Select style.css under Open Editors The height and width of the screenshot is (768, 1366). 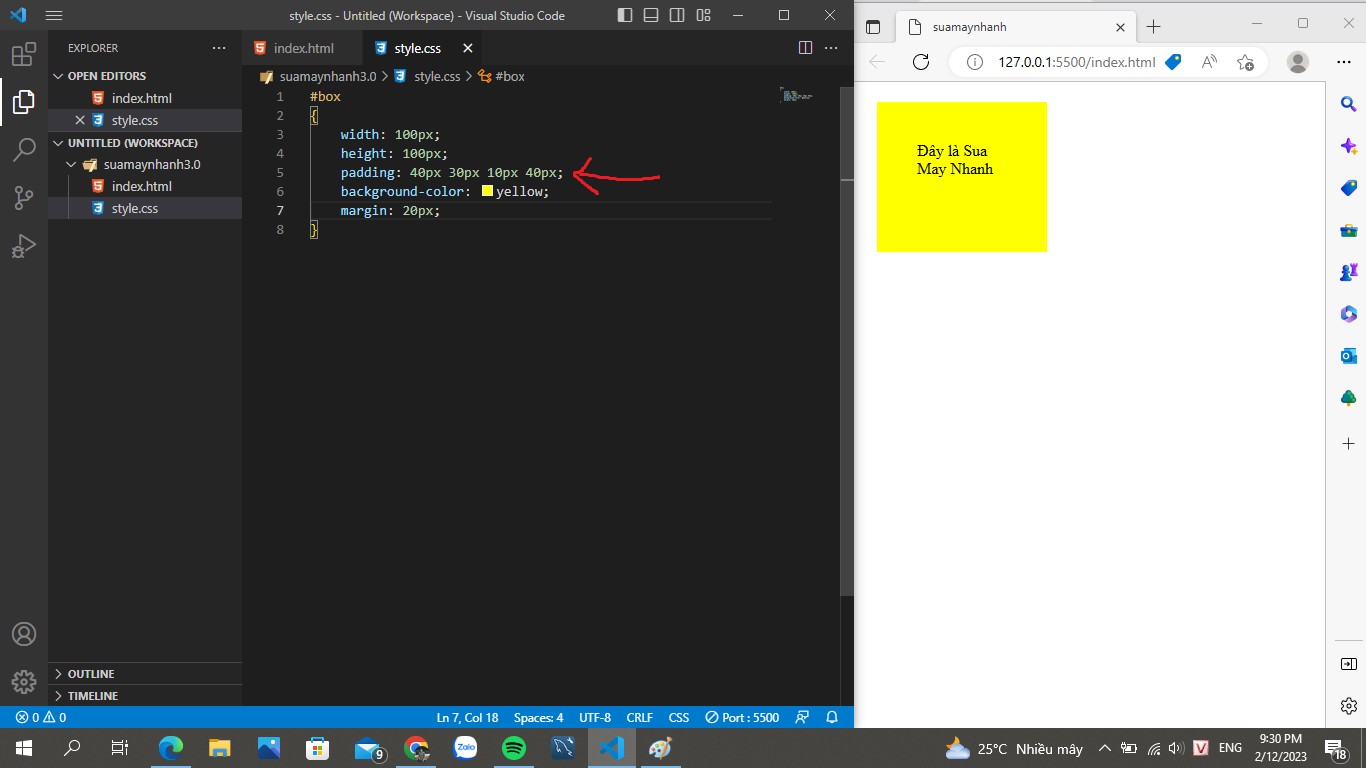[145, 120]
